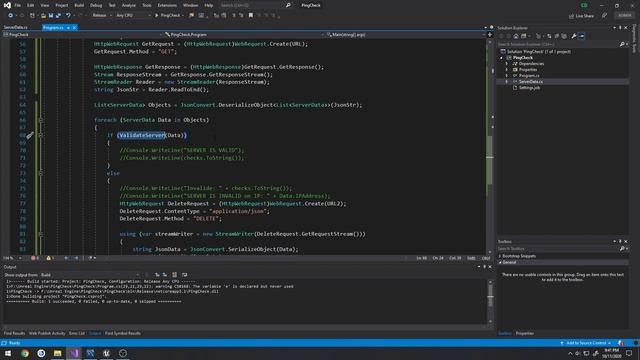The image size is (640, 360).
Task: Open the Any CPU platform dropdown
Action: pos(133,16)
